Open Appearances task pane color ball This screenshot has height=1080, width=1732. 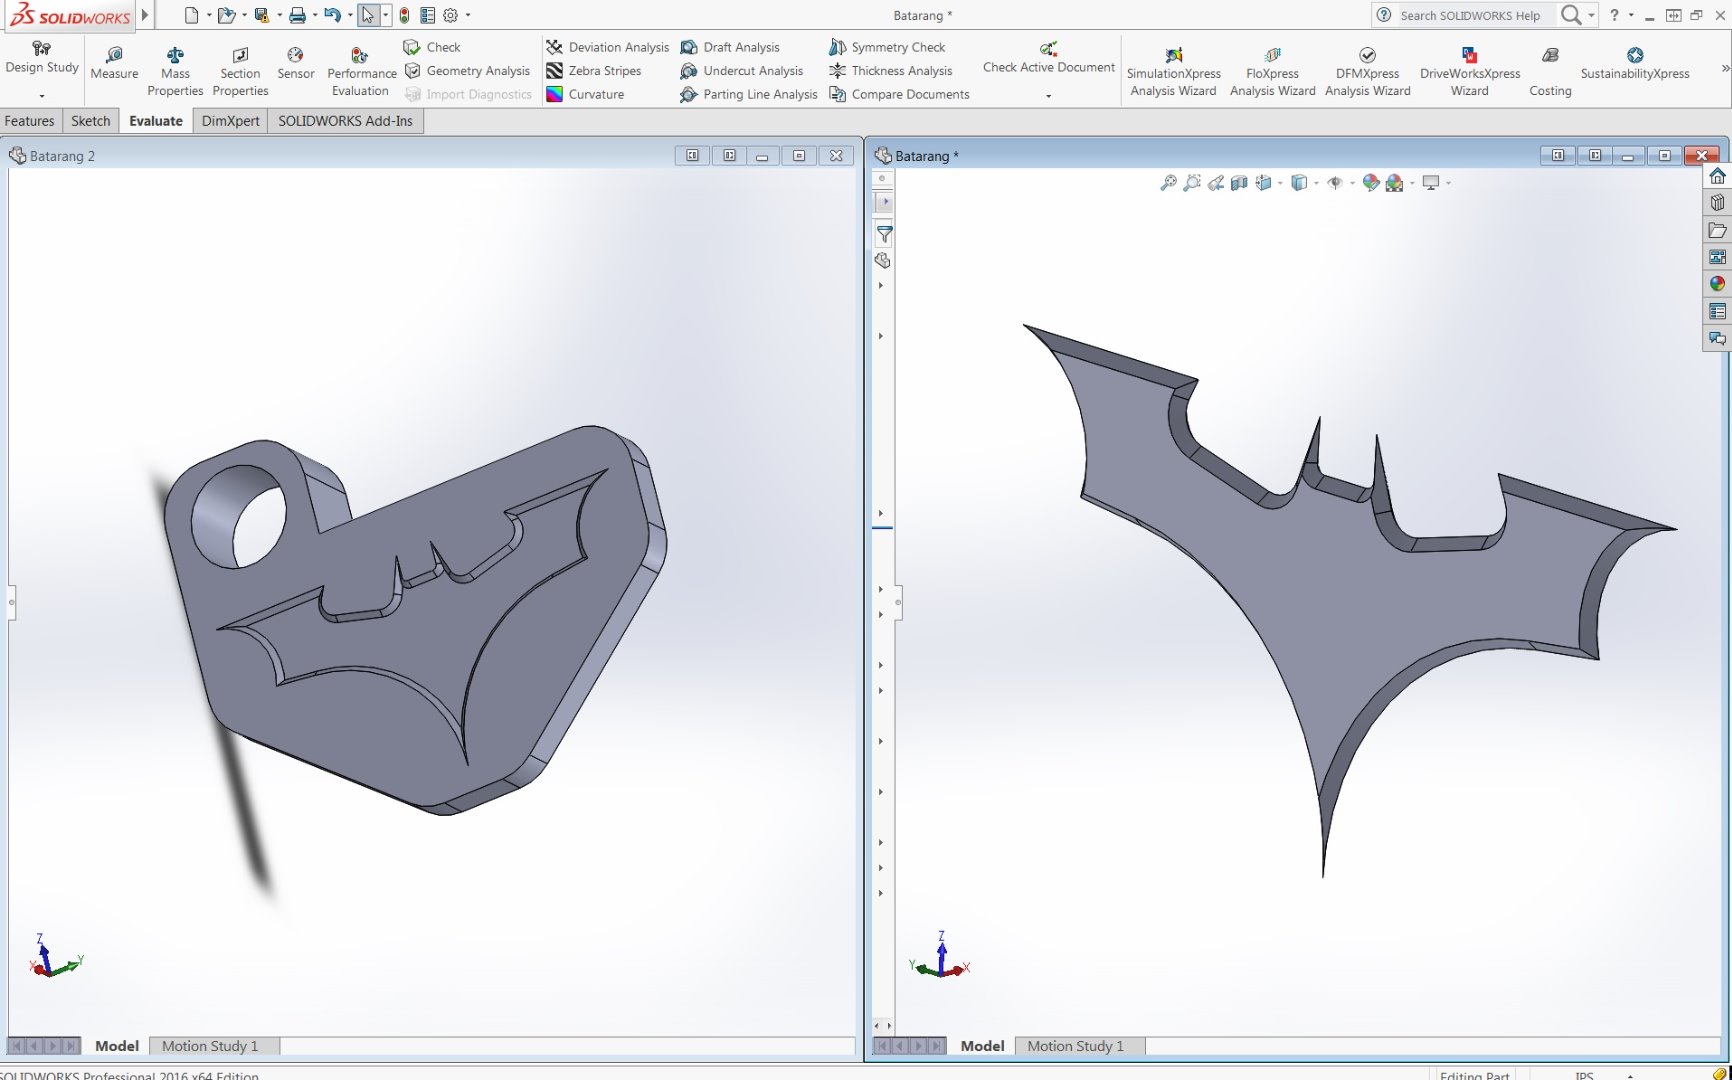[x=1717, y=284]
